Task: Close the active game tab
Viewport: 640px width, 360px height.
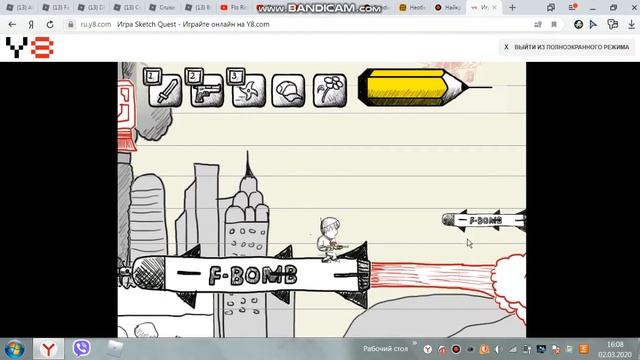Action: pyautogui.click(x=495, y=7)
